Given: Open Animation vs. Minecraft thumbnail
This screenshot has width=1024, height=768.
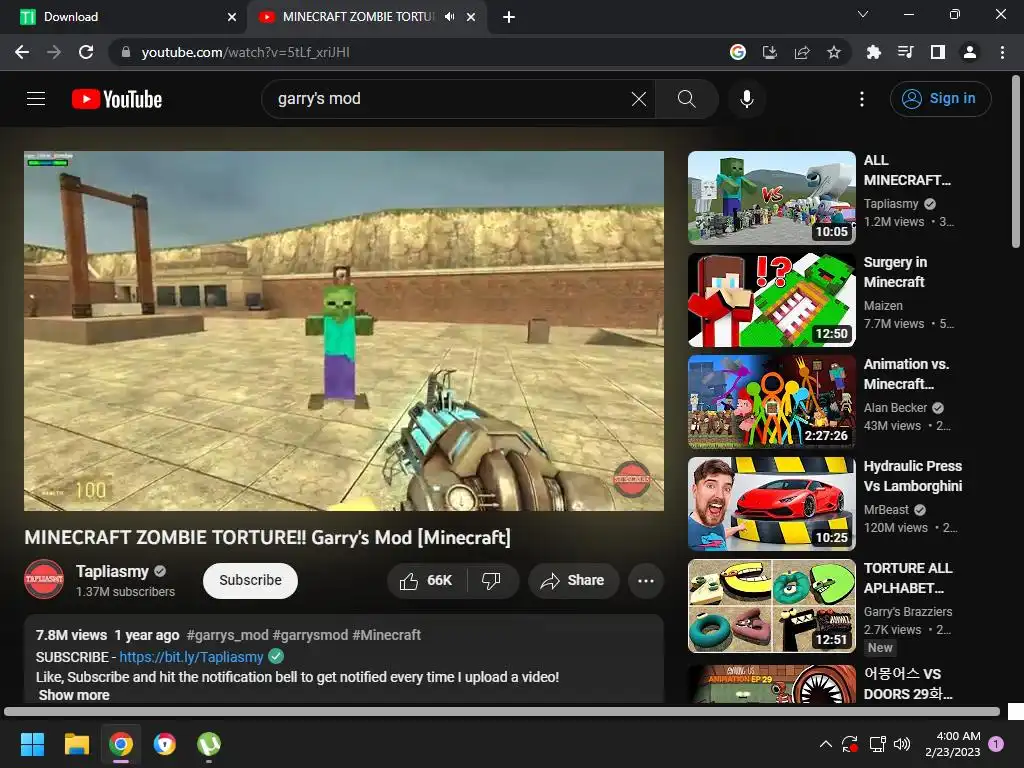Looking at the screenshot, I should 771,402.
